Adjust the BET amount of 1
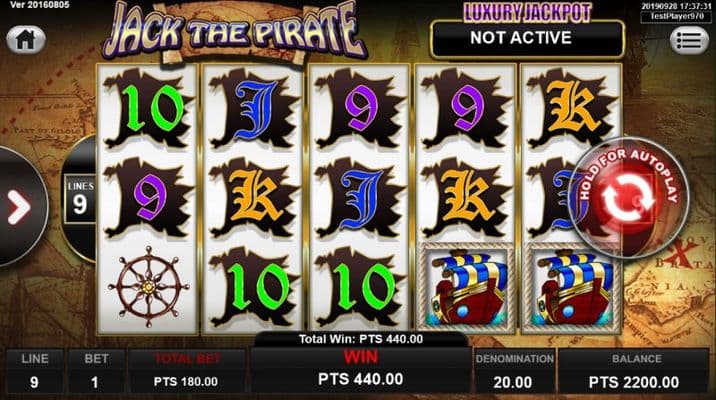 pyautogui.click(x=96, y=371)
